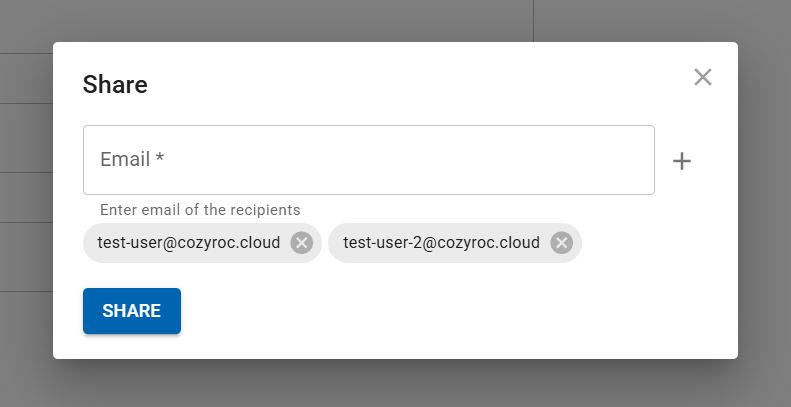The height and width of the screenshot is (407, 791).
Task: Select the test-user@cozyroc.cloud chip label
Action: [188, 243]
